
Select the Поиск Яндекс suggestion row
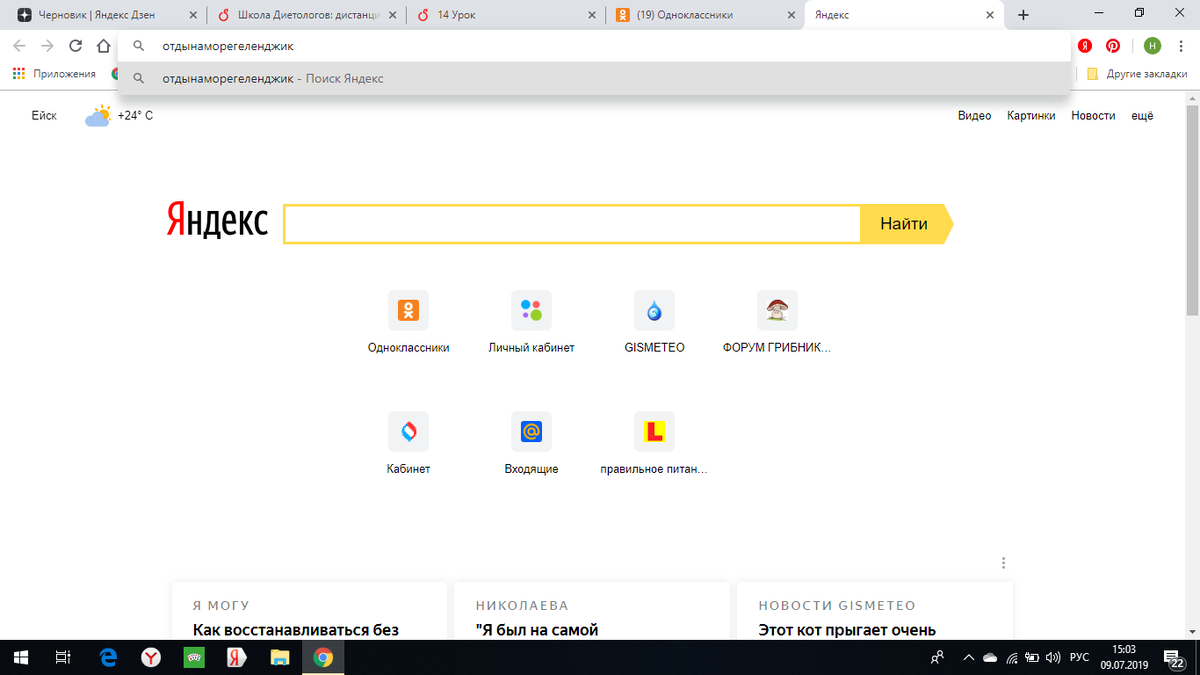tap(594, 79)
